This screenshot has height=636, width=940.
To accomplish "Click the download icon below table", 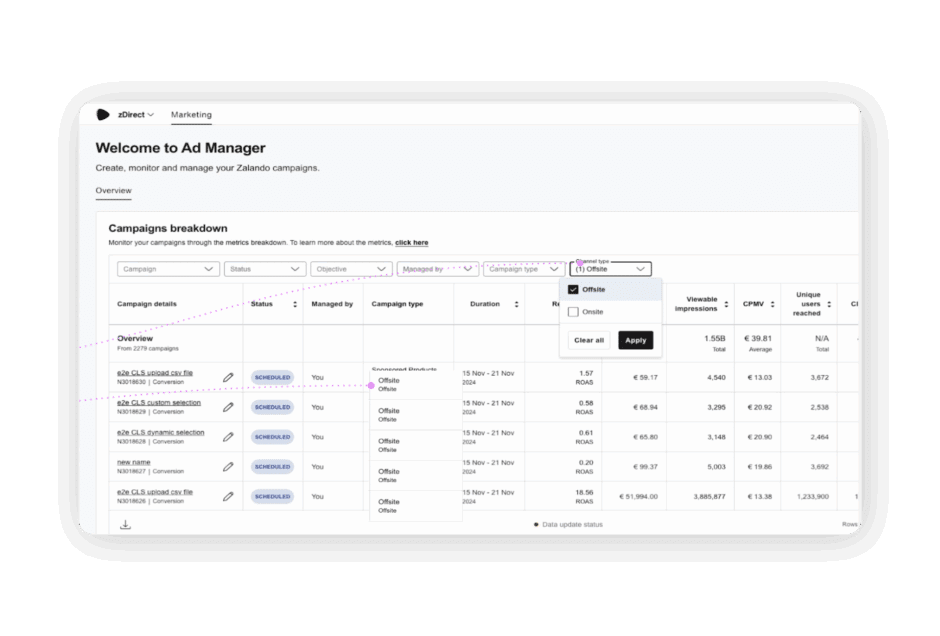I will click(125, 525).
